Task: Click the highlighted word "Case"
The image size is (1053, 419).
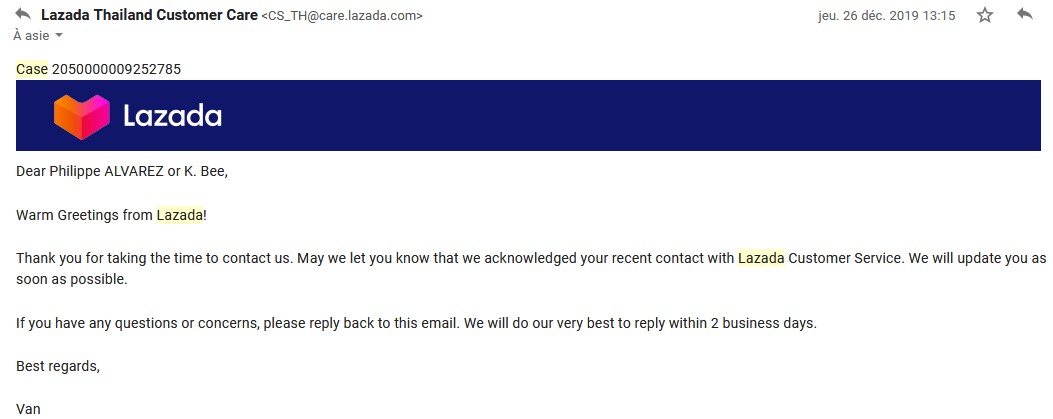Action: tap(32, 69)
